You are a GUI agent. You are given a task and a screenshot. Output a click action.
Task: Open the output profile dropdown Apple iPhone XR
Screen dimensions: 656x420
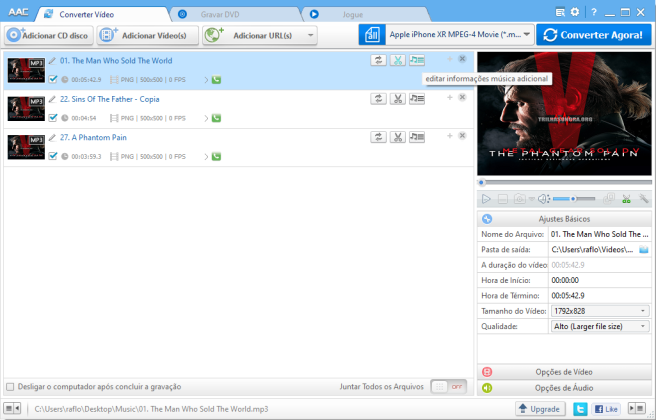459,35
